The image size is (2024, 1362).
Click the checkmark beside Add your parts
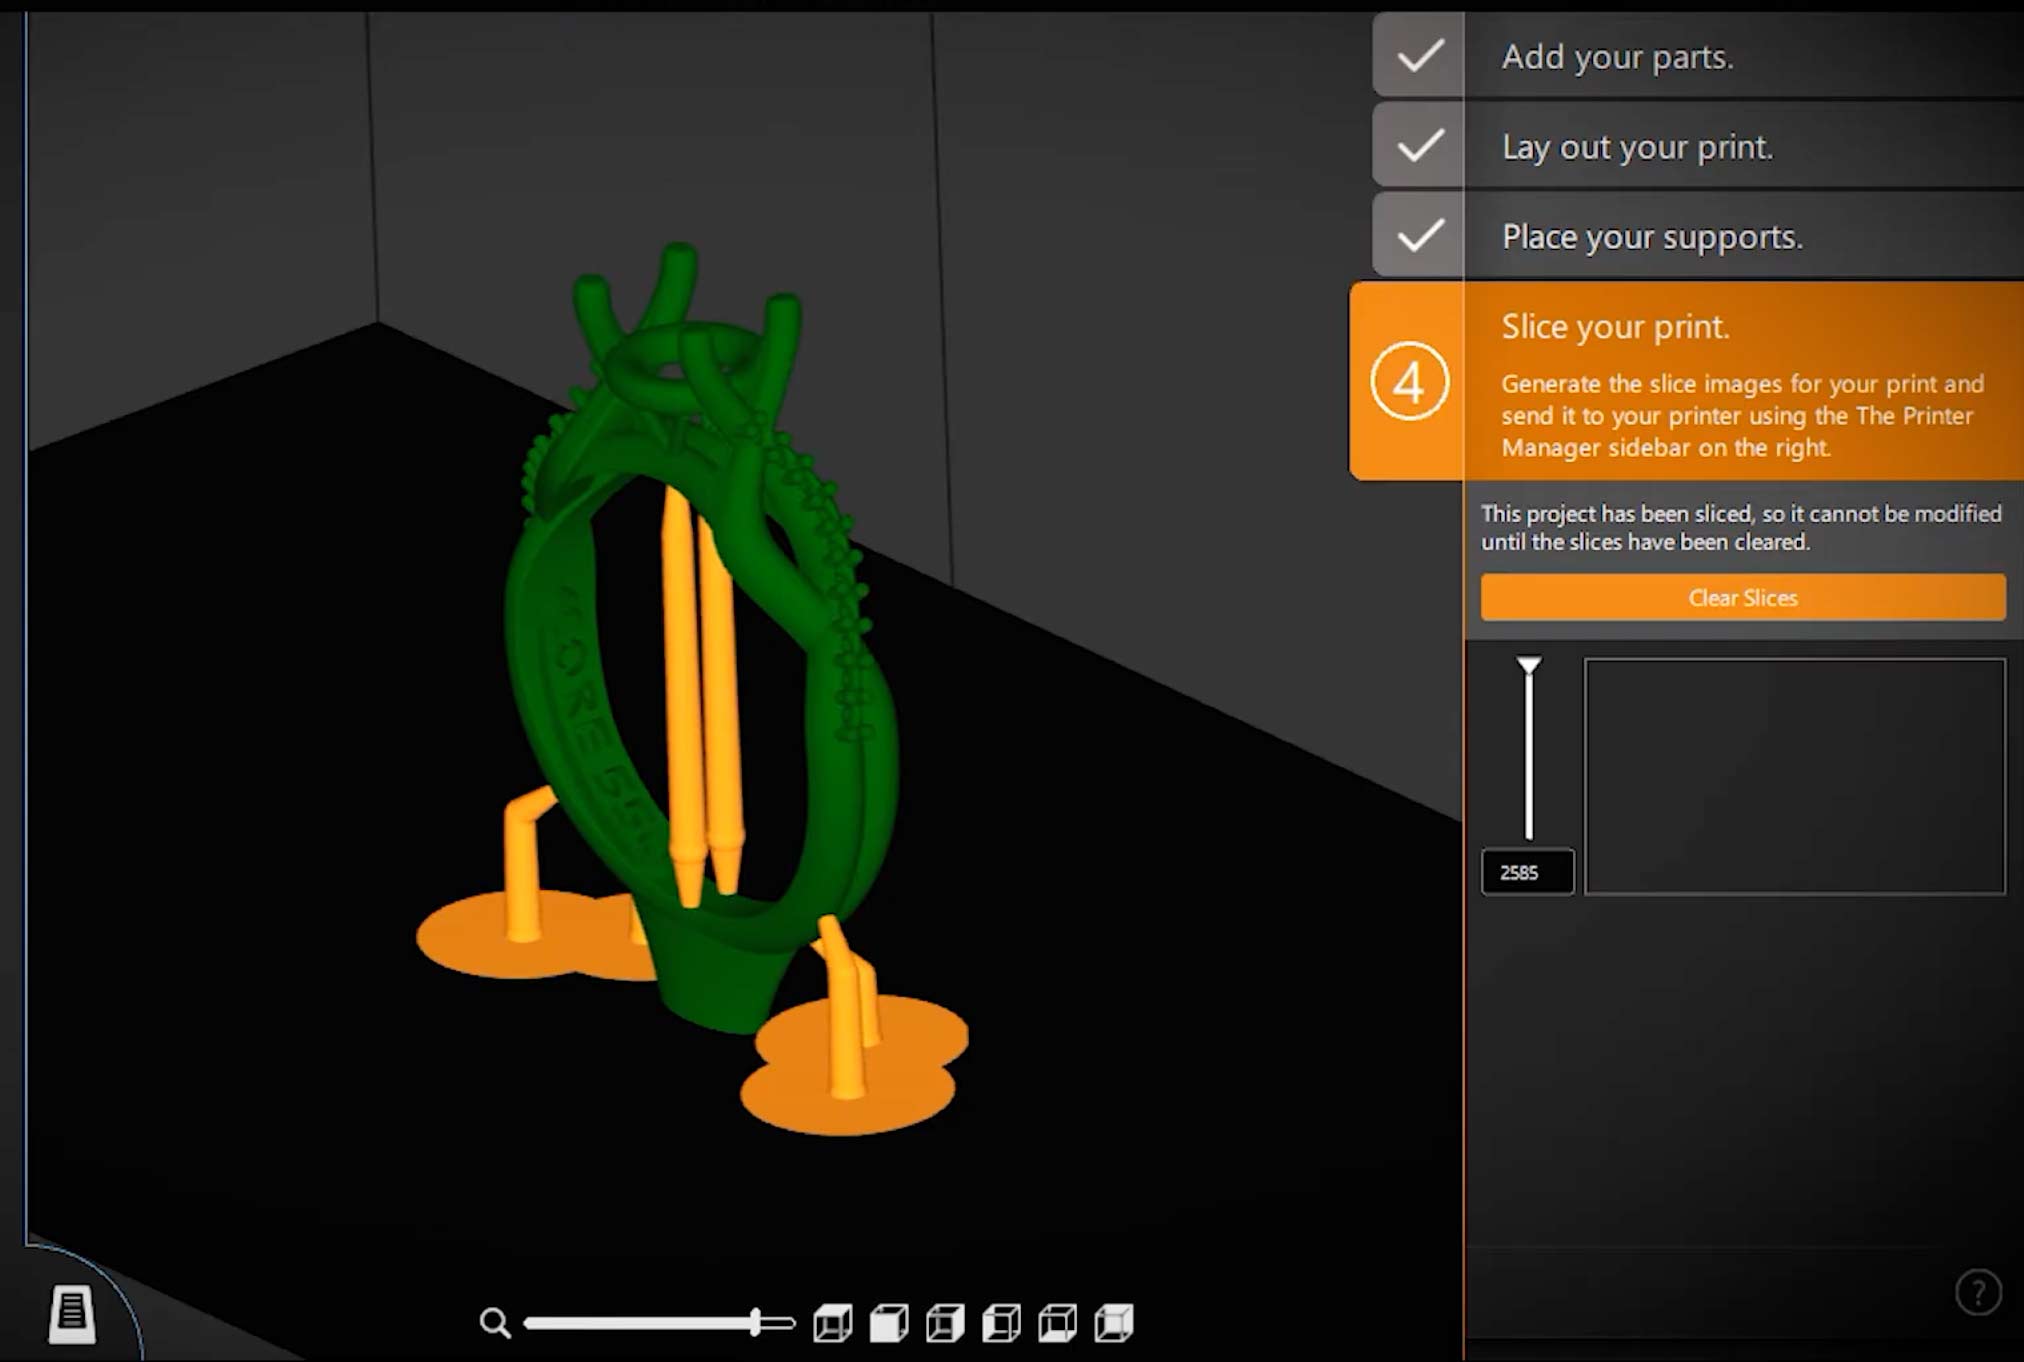coord(1419,56)
